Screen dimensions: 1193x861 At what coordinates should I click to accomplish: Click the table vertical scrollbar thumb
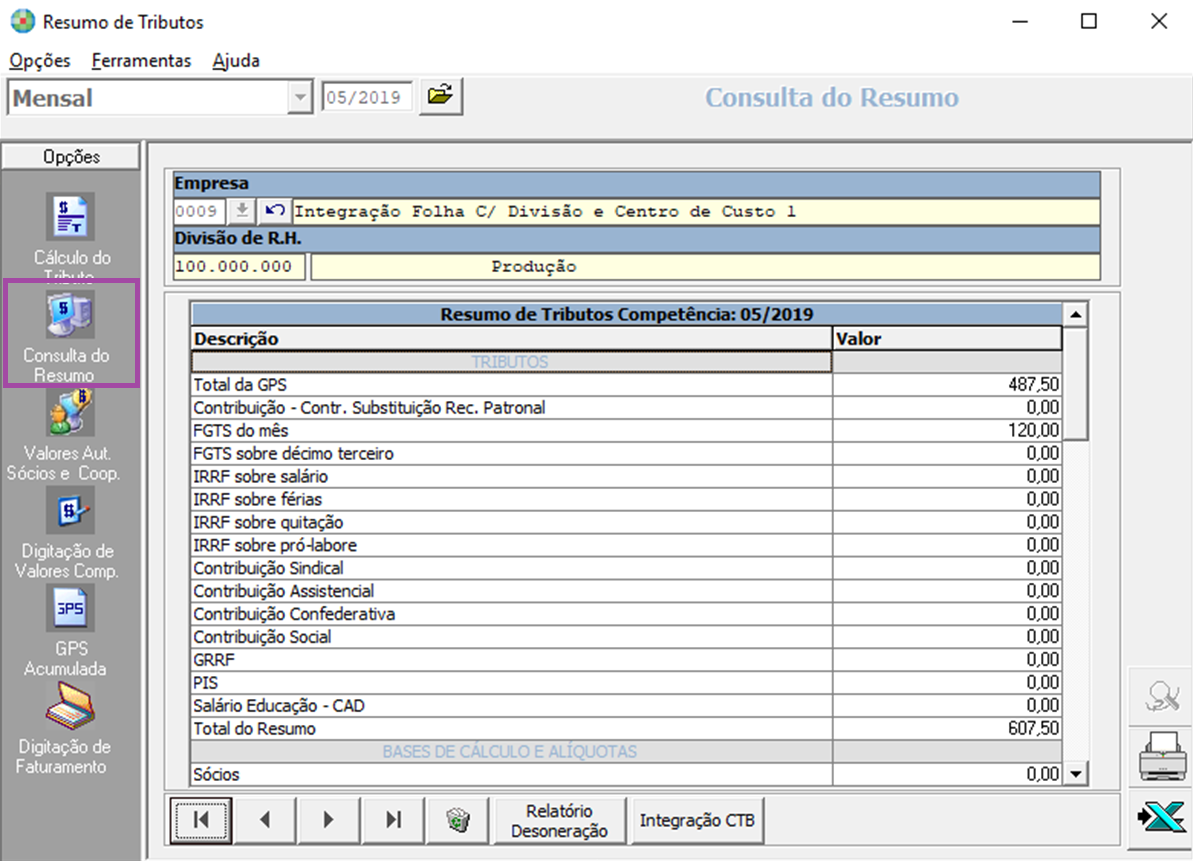[1076, 383]
